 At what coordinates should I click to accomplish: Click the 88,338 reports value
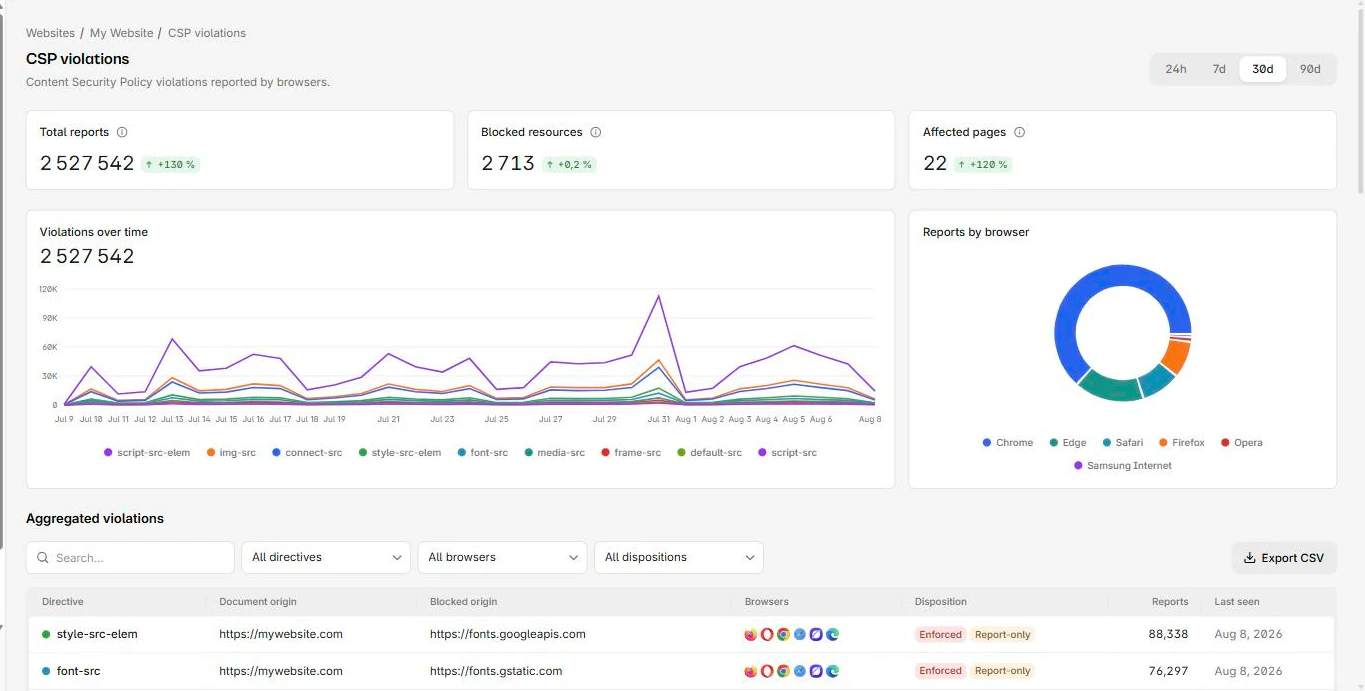click(1168, 634)
